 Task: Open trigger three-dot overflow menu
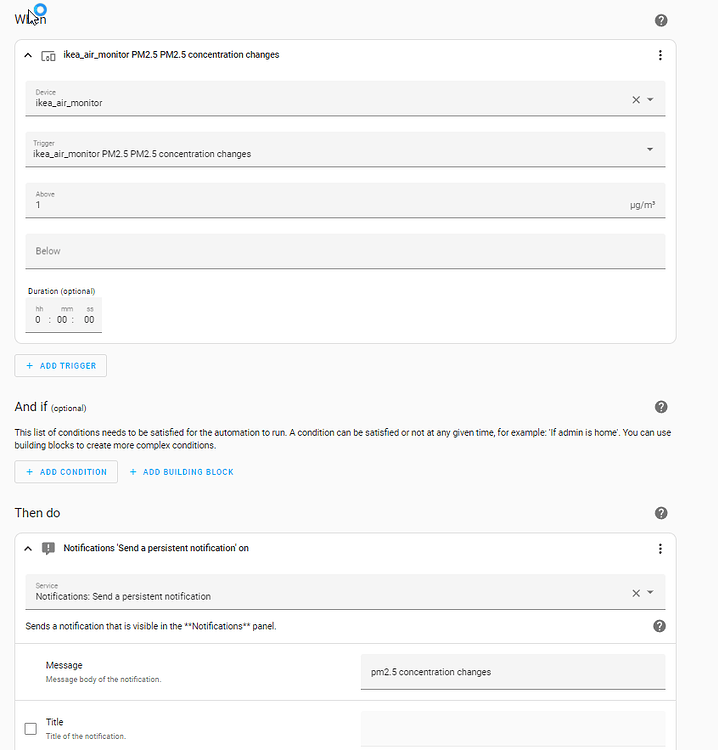tap(660, 55)
